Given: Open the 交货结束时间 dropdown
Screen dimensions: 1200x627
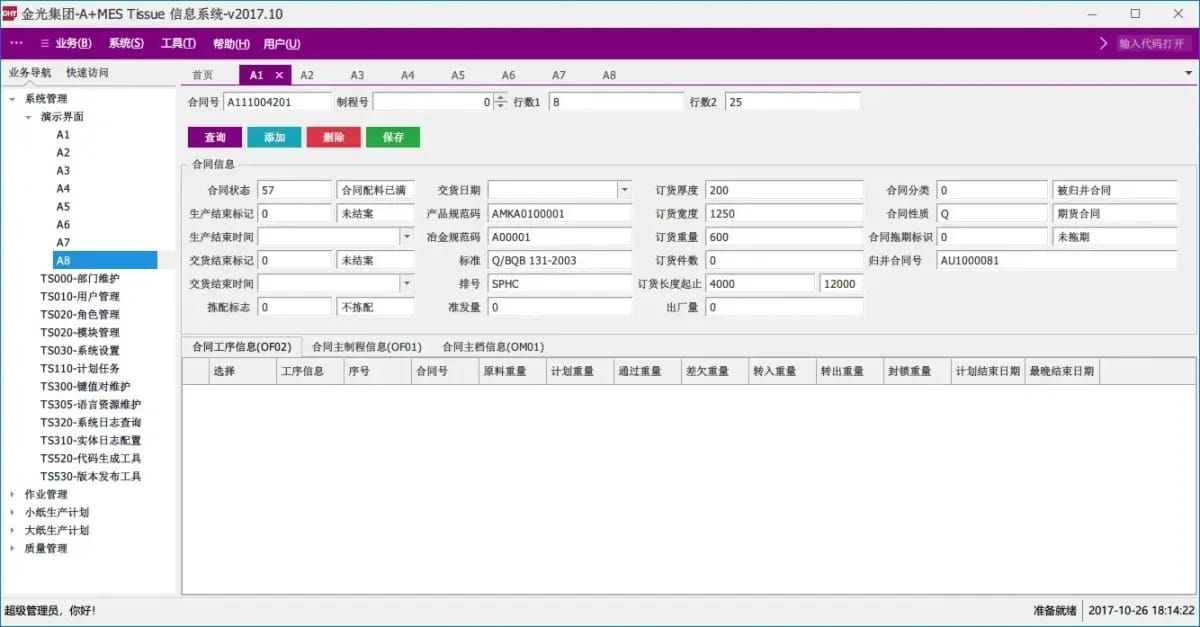Looking at the screenshot, I should (406, 284).
